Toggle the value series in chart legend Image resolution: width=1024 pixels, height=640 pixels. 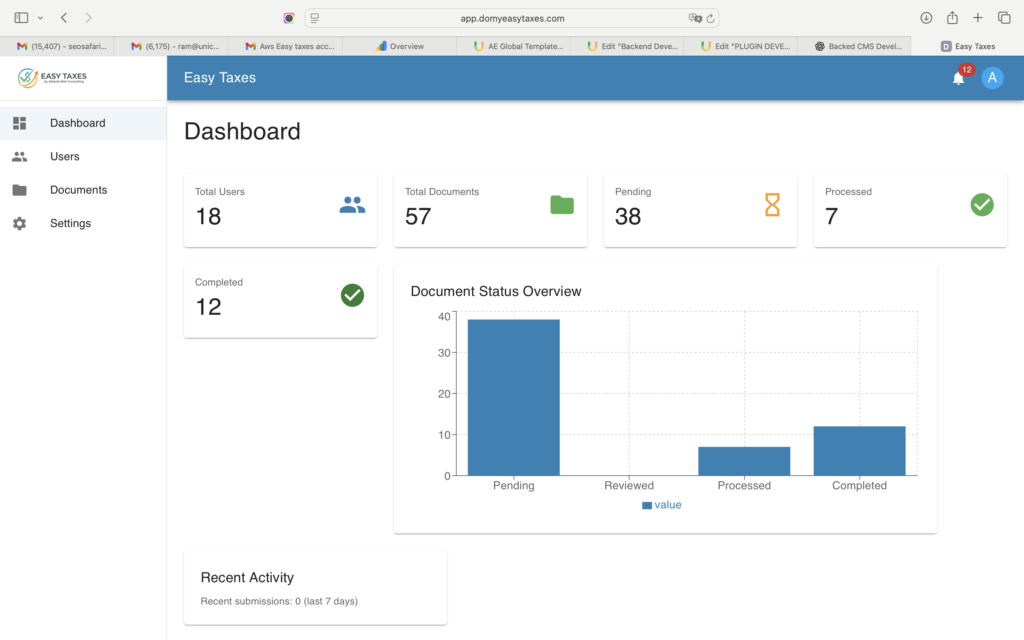click(x=663, y=504)
